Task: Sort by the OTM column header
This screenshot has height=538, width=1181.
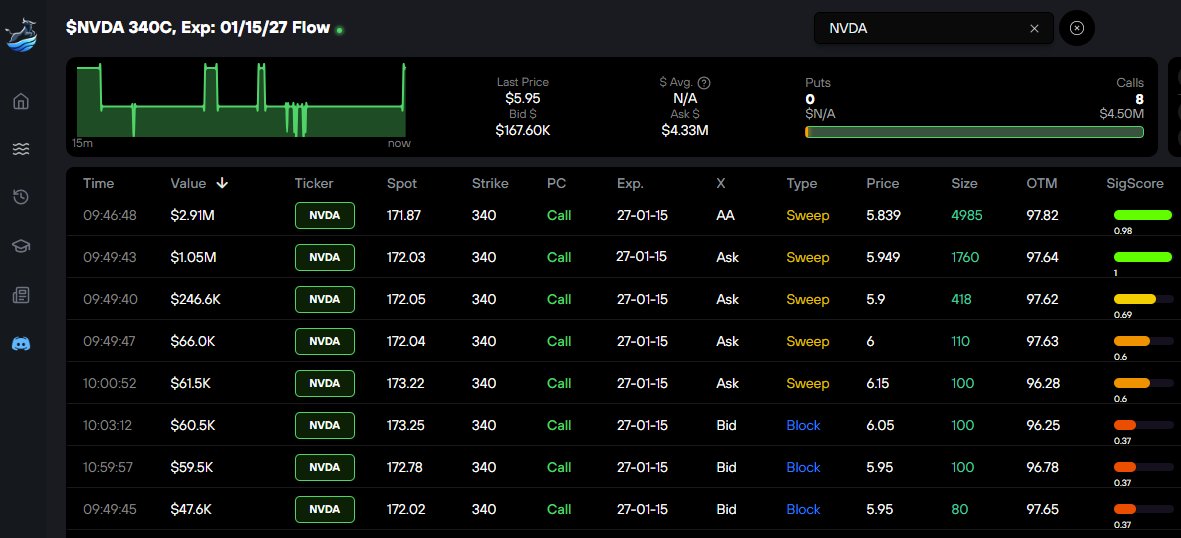Action: (1042, 183)
